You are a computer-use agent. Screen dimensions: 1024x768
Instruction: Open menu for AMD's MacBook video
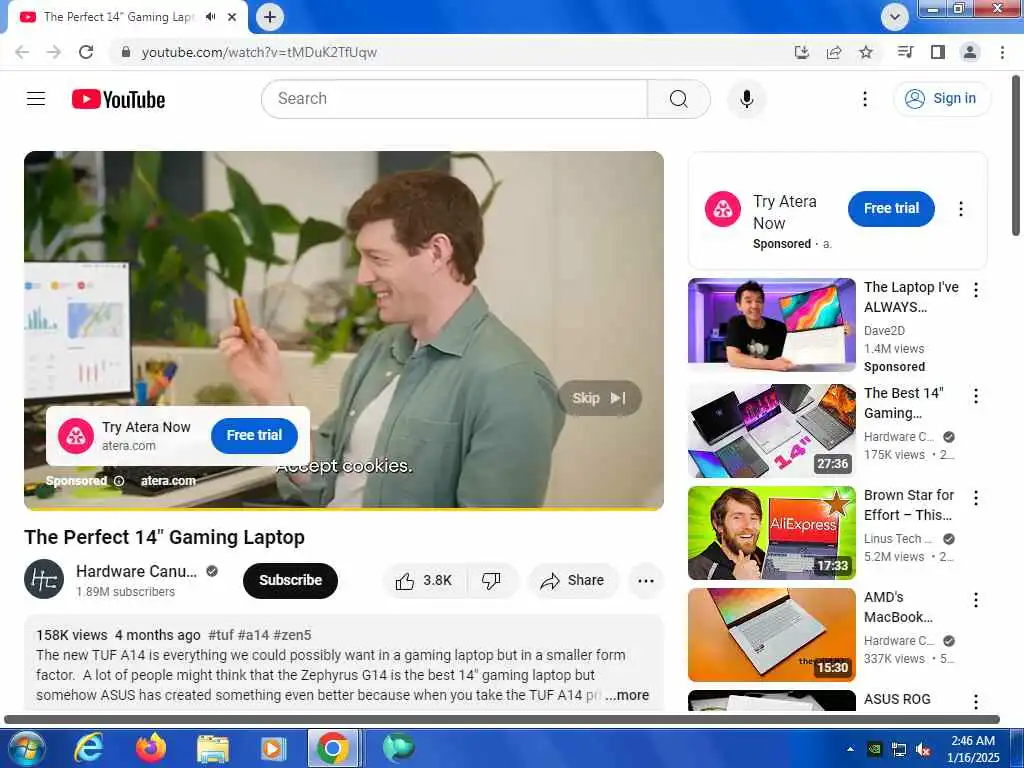coord(976,600)
